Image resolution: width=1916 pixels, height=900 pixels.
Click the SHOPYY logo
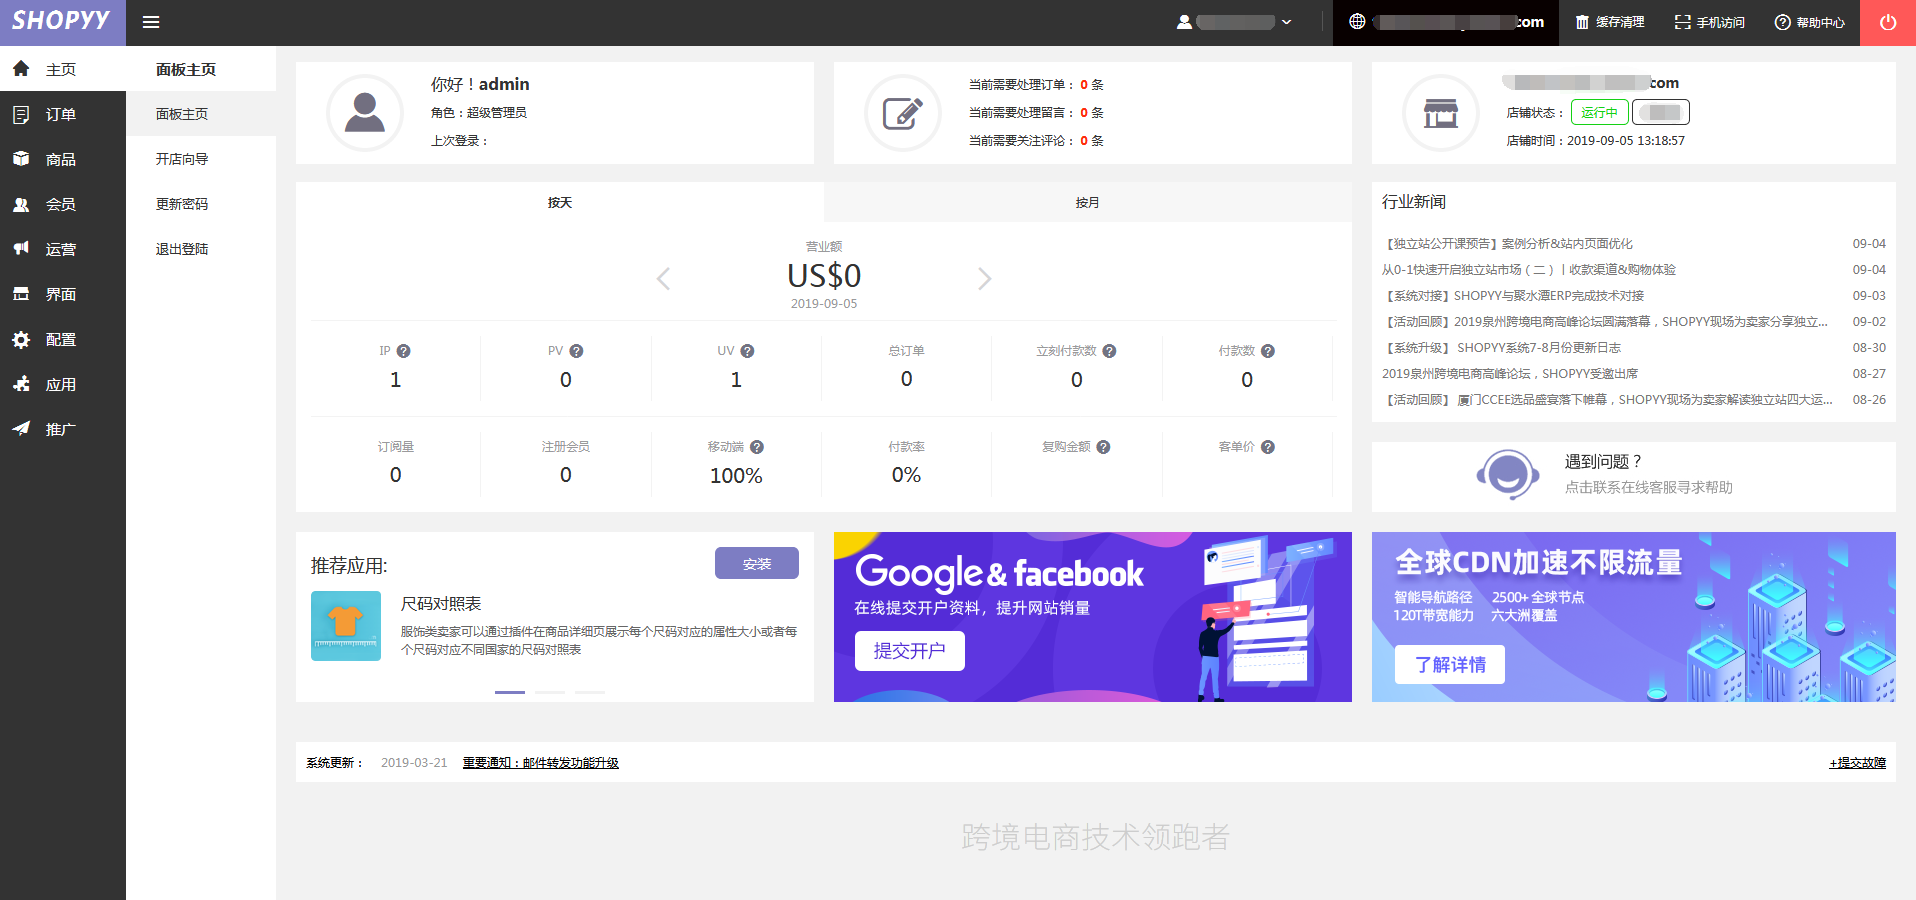[61, 21]
